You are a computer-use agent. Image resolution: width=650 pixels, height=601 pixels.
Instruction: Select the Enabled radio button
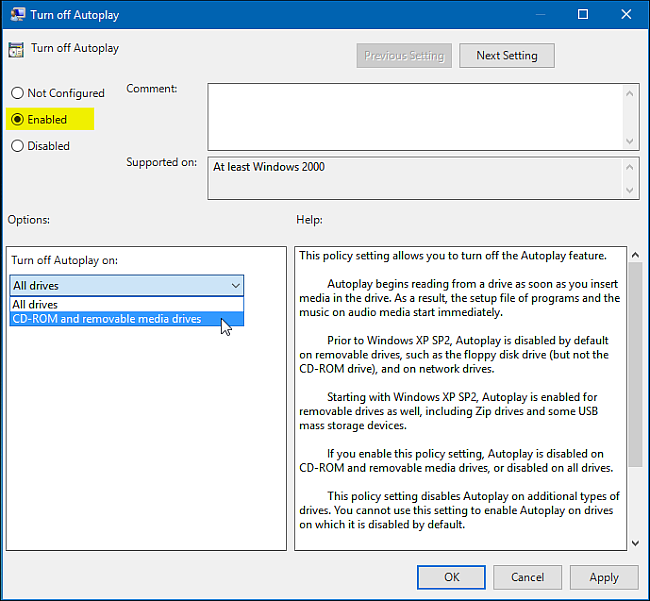click(x=17, y=119)
